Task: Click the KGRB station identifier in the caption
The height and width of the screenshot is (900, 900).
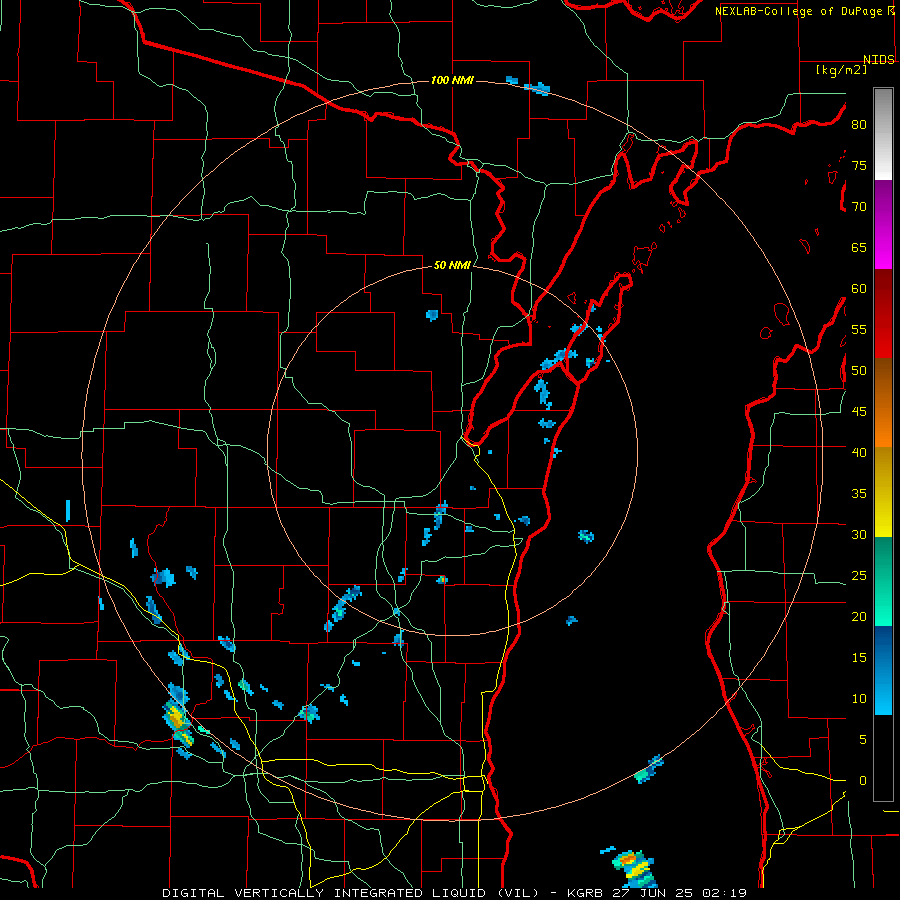Action: point(584,893)
